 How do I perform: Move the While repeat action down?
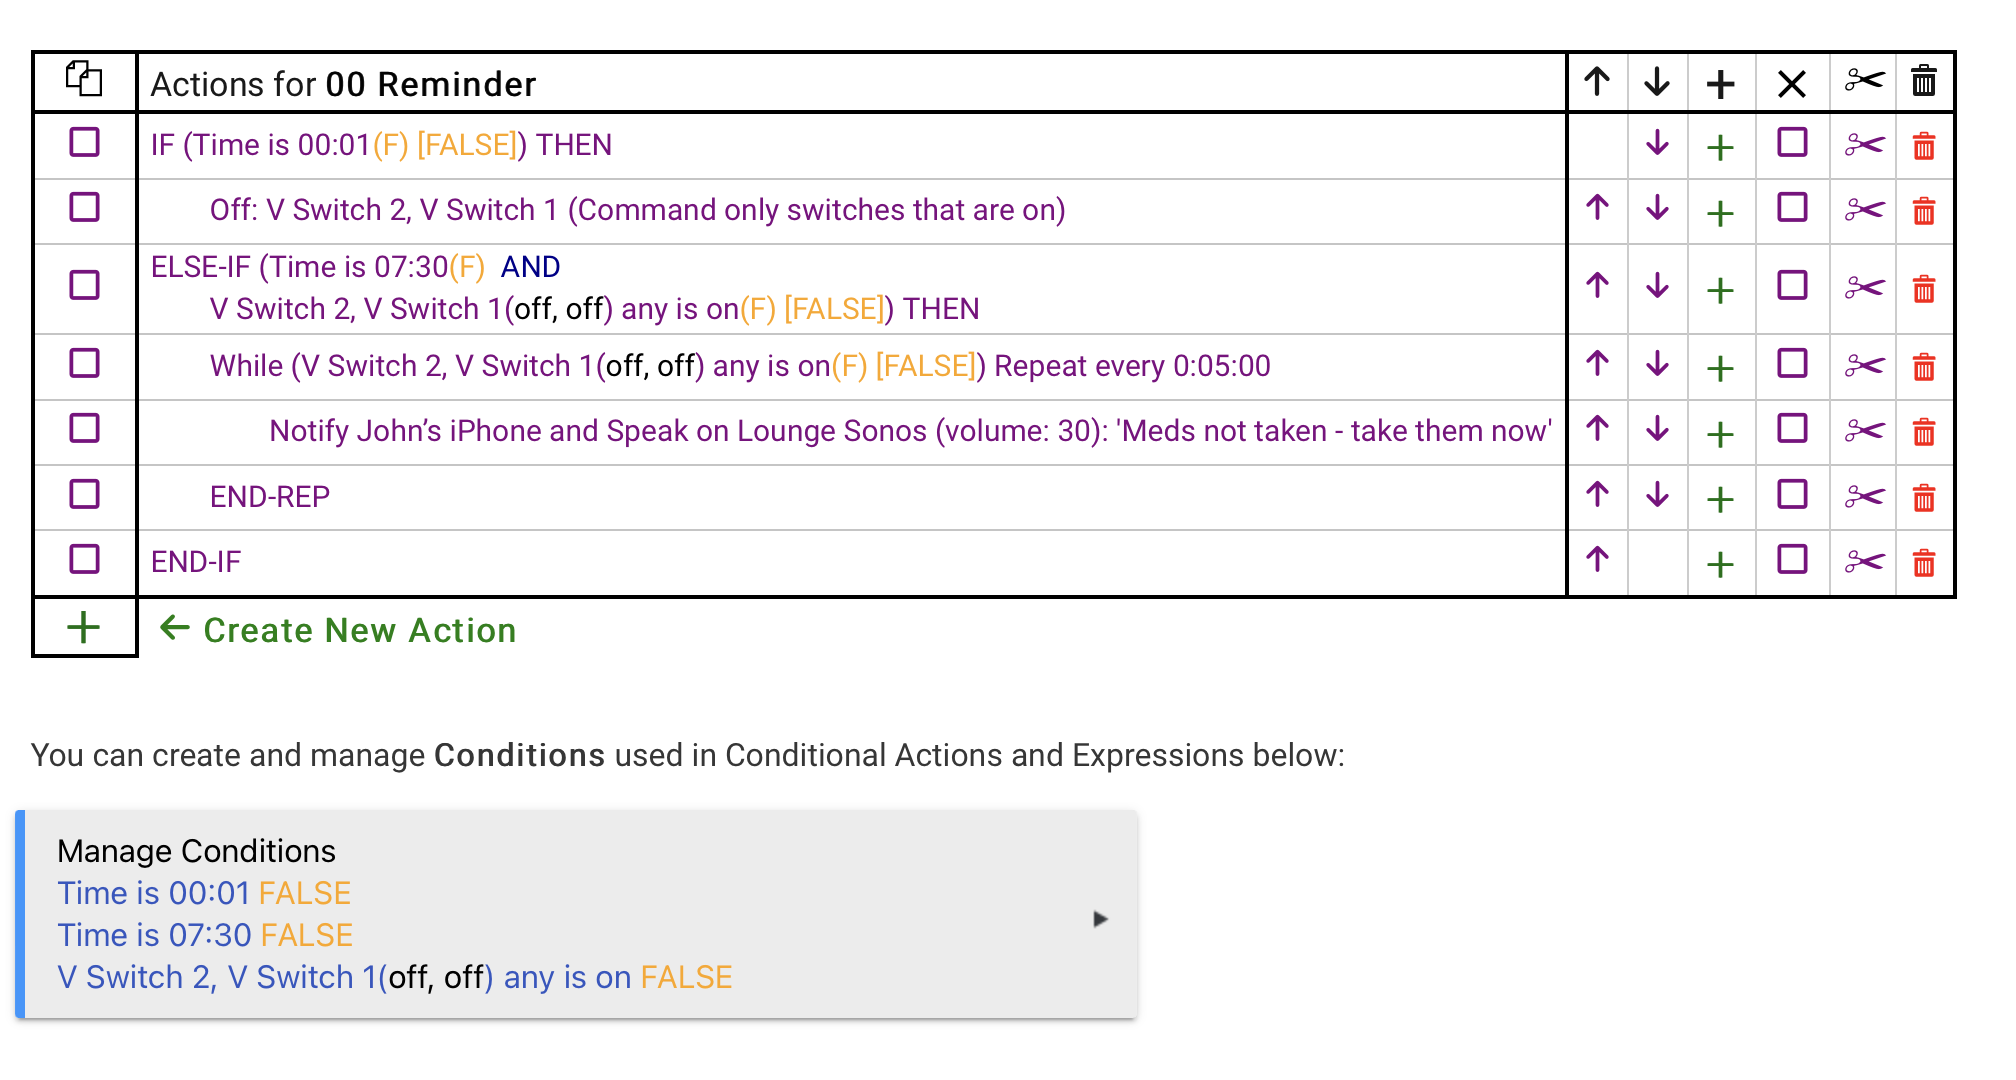point(1657,364)
